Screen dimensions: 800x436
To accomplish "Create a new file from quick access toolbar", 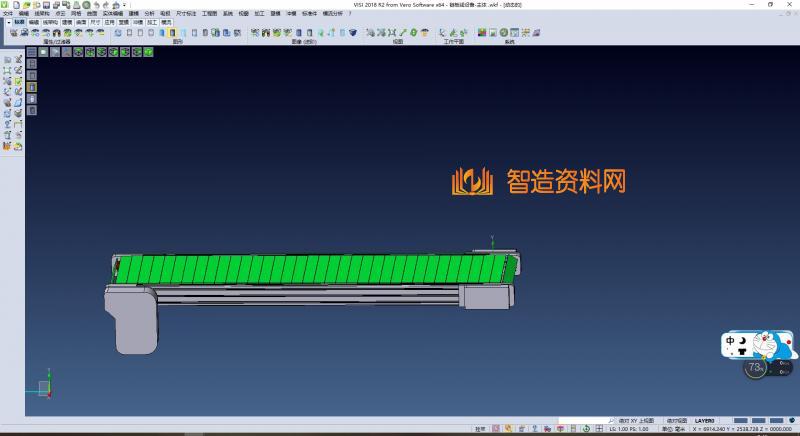I will pyautogui.click(x=16, y=5).
